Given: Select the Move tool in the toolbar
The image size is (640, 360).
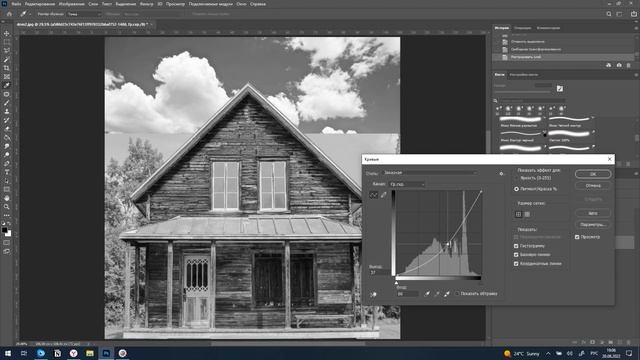Looking at the screenshot, I should (7, 33).
